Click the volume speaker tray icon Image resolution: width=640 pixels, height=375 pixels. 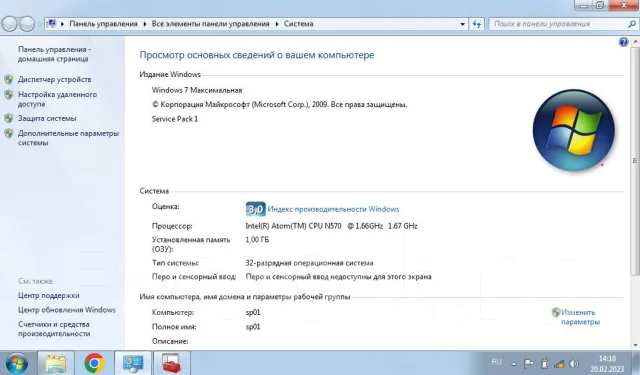pyautogui.click(x=574, y=363)
